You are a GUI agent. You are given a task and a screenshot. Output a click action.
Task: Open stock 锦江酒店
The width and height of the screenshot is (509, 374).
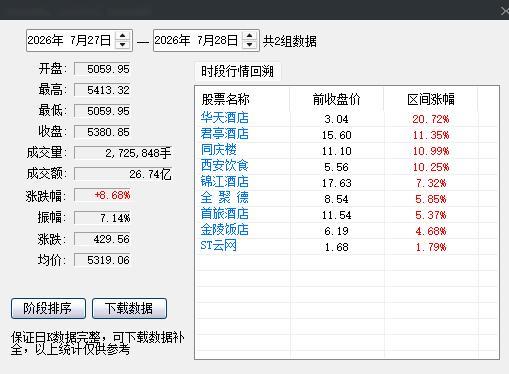(225, 182)
